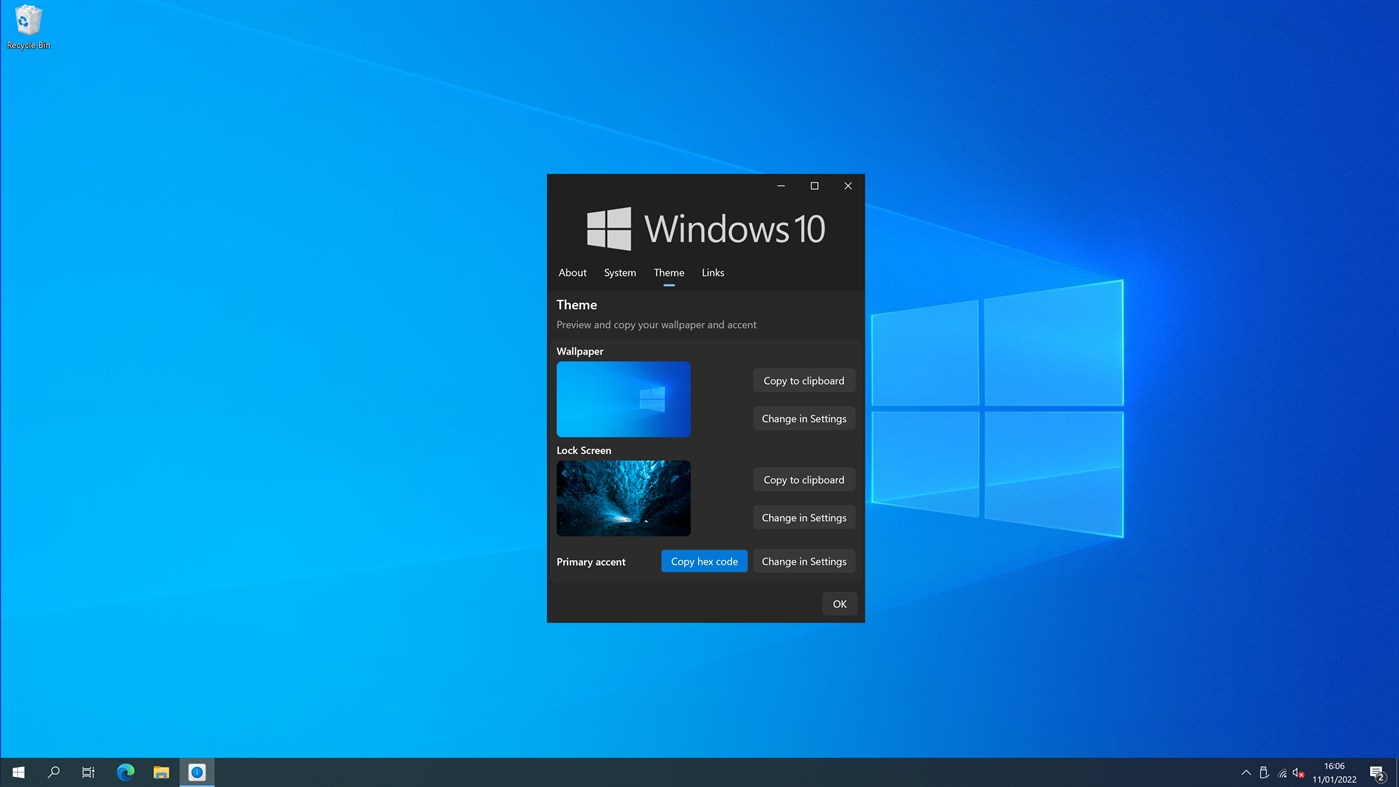Screen dimensions: 1399x787
Task: Unmute the system volume
Action: (x=1297, y=771)
